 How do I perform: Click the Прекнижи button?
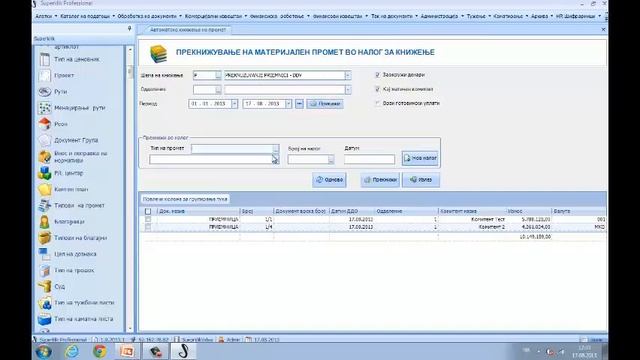coord(380,180)
